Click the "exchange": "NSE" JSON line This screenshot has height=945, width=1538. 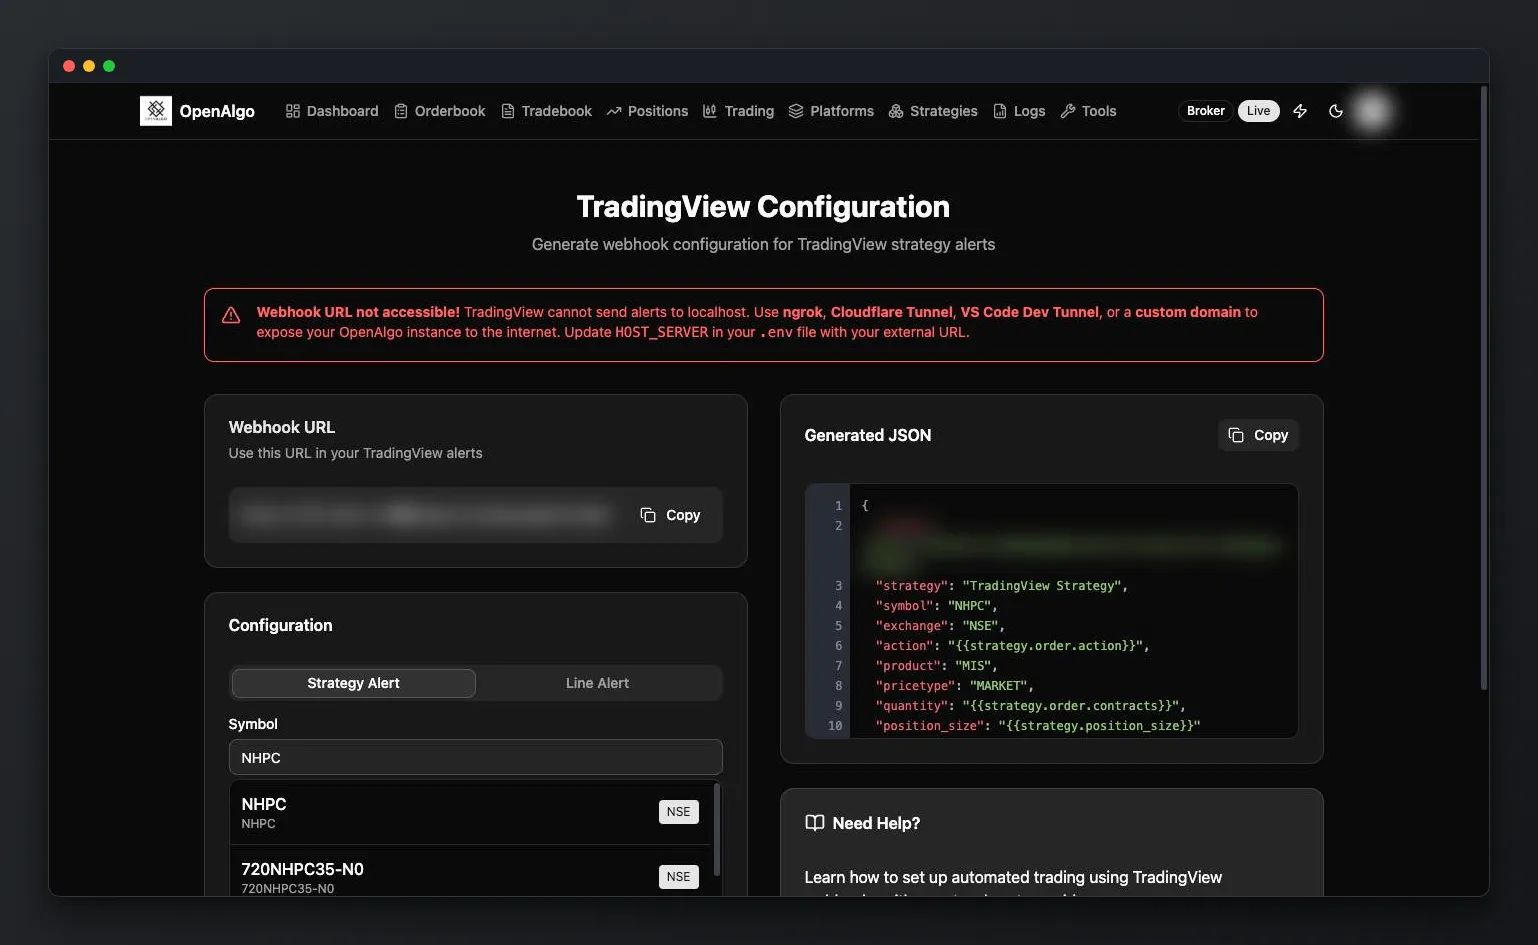(940, 626)
